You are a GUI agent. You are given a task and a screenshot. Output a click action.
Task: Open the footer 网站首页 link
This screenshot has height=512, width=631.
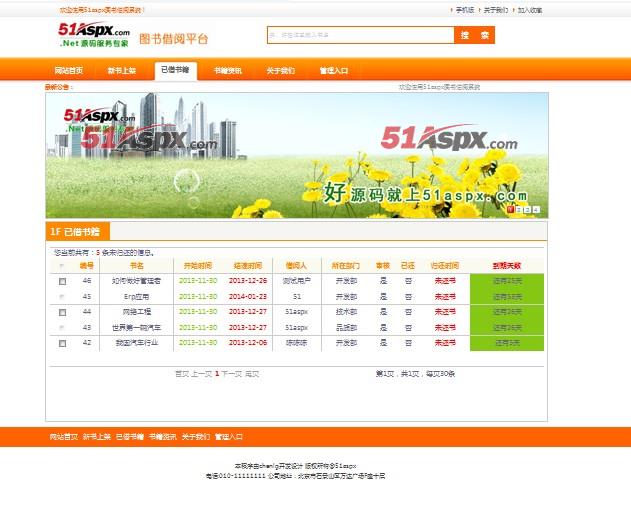pos(64,437)
